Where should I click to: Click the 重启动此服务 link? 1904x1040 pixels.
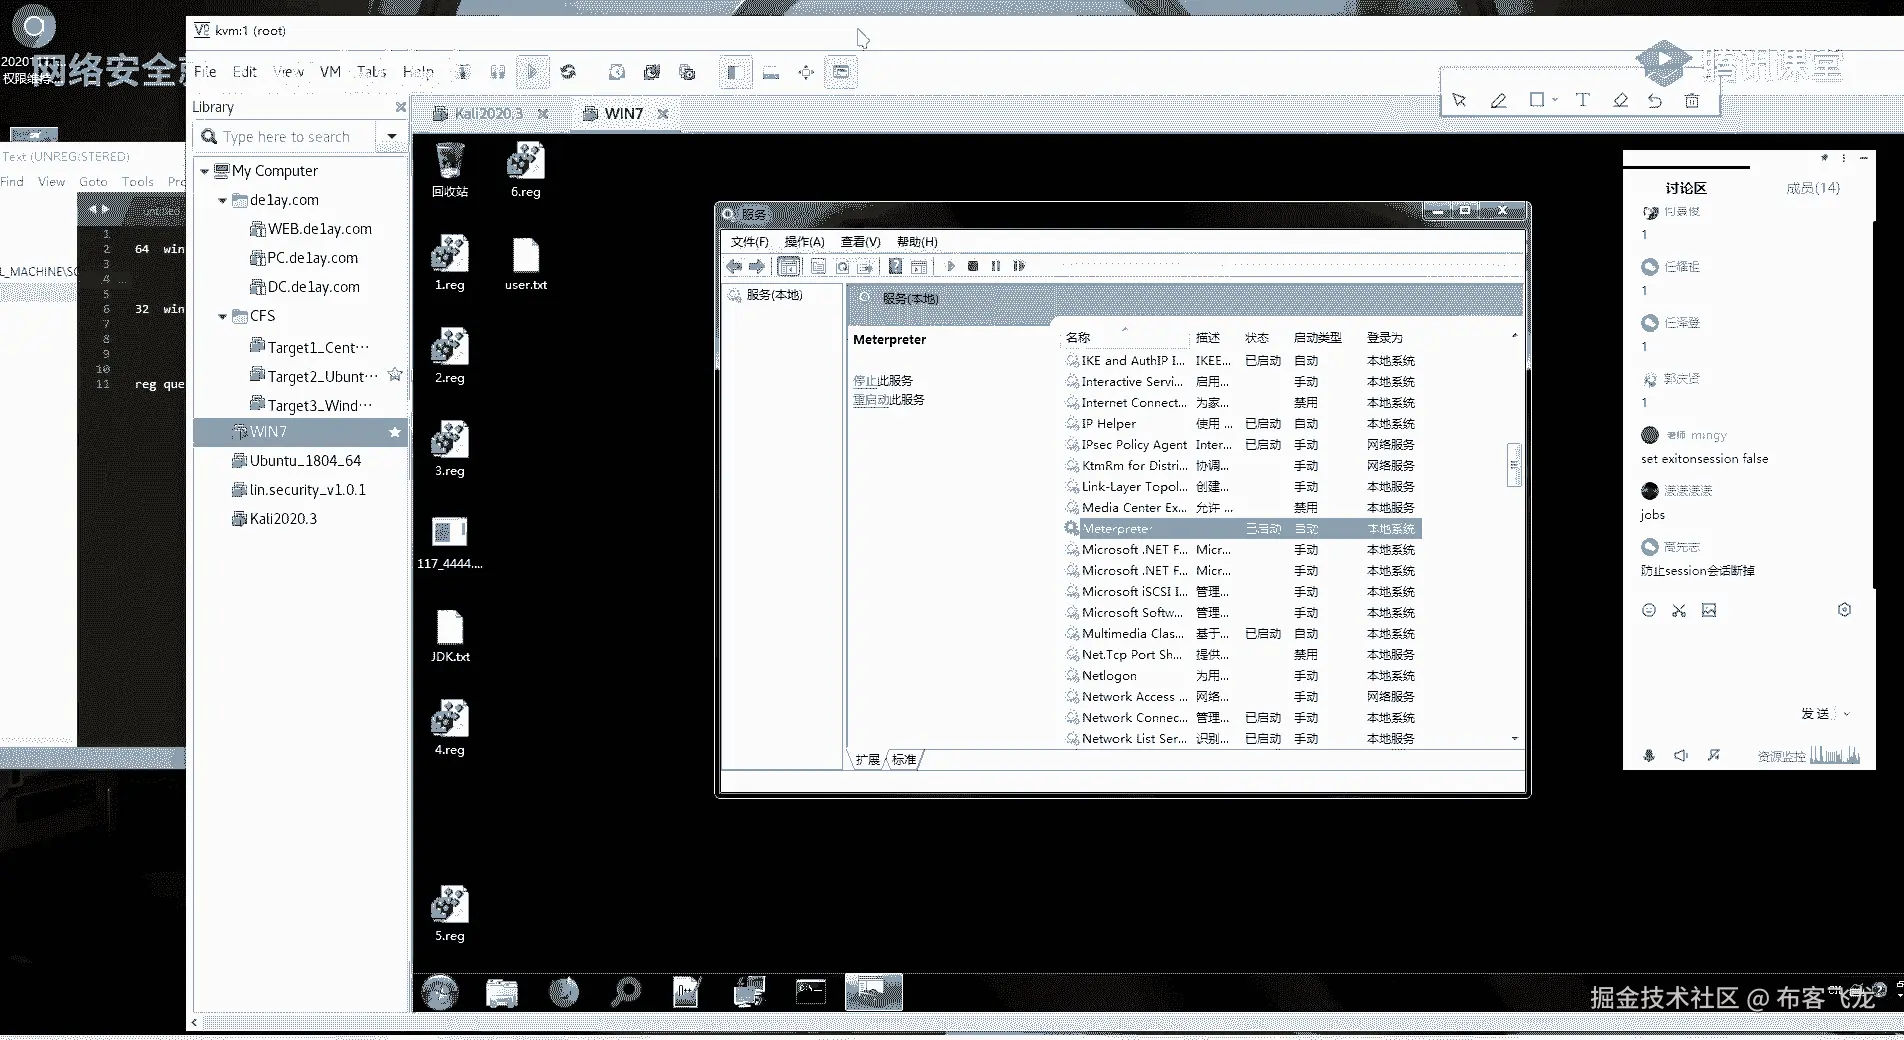tap(889, 400)
